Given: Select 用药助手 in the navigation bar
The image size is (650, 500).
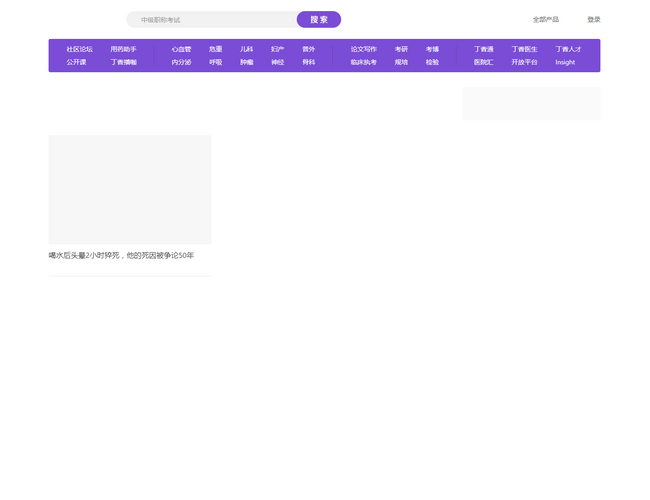Looking at the screenshot, I should (x=124, y=49).
